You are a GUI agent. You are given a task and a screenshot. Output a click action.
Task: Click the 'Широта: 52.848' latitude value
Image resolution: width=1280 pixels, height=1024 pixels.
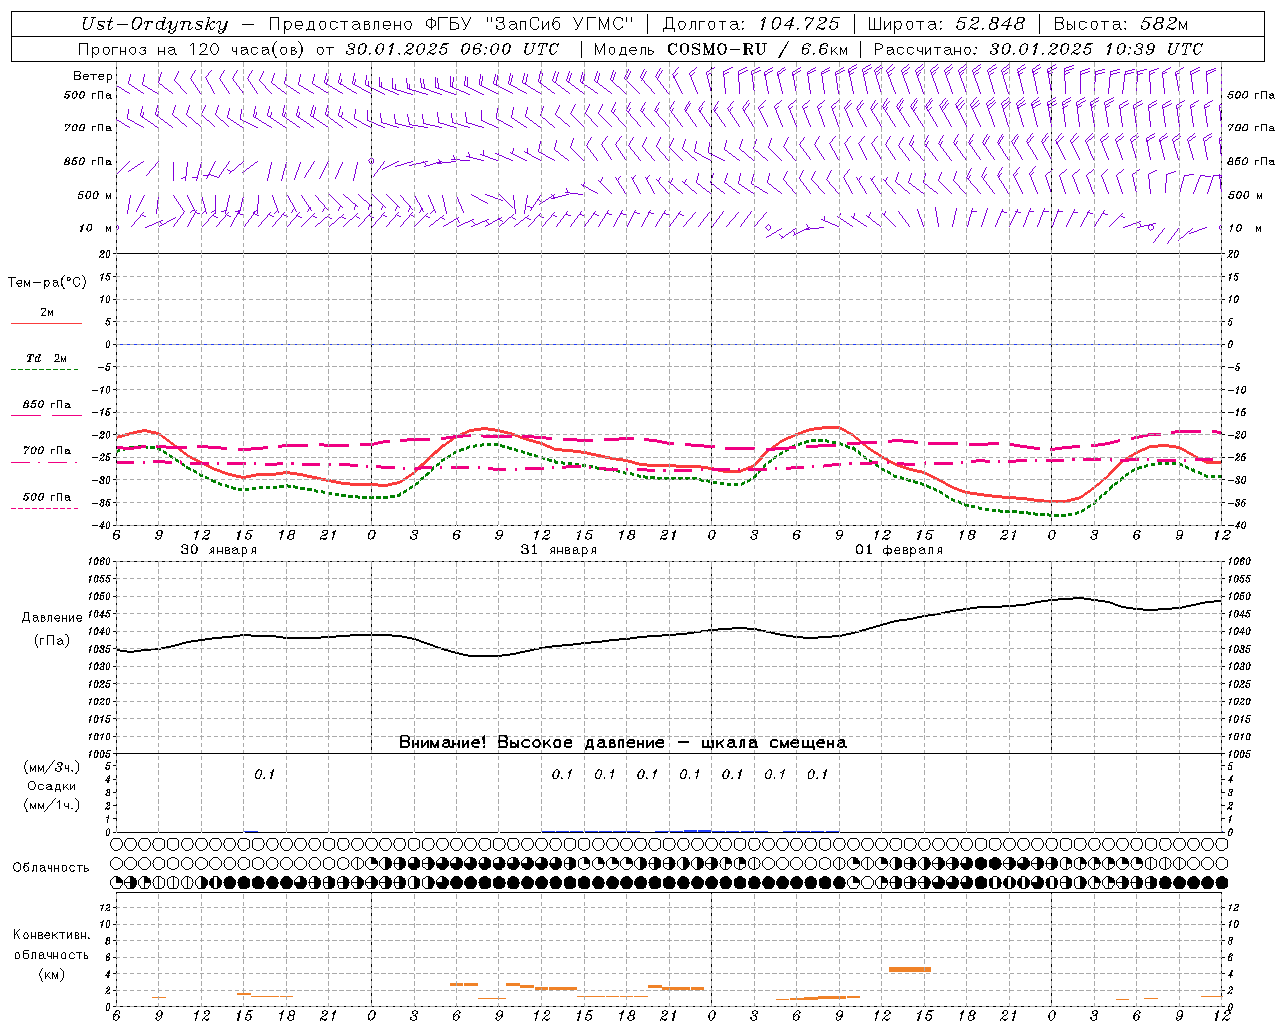click(946, 25)
